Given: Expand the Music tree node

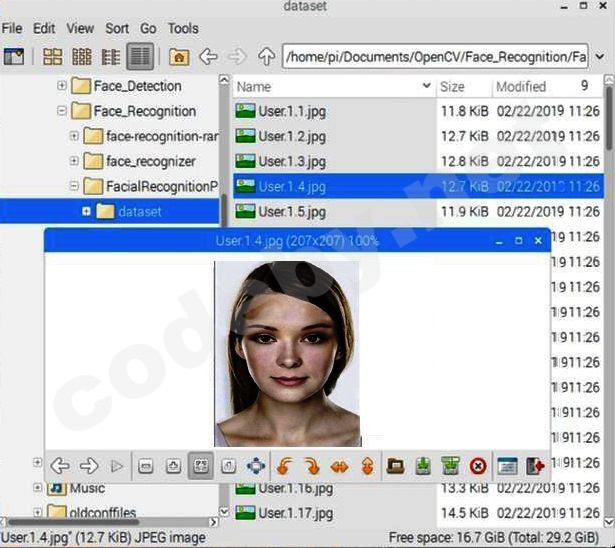Looking at the screenshot, I should 37,488.
